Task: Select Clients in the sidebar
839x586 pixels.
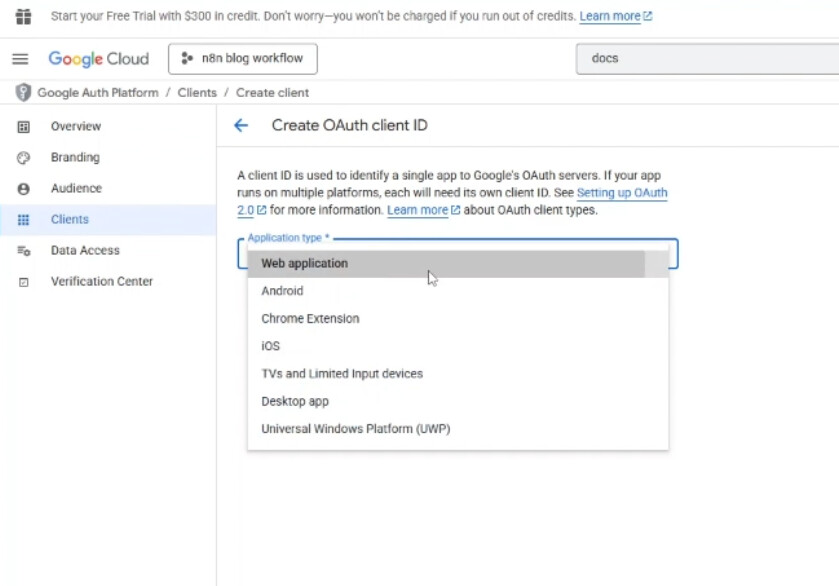Action: [108, 219]
